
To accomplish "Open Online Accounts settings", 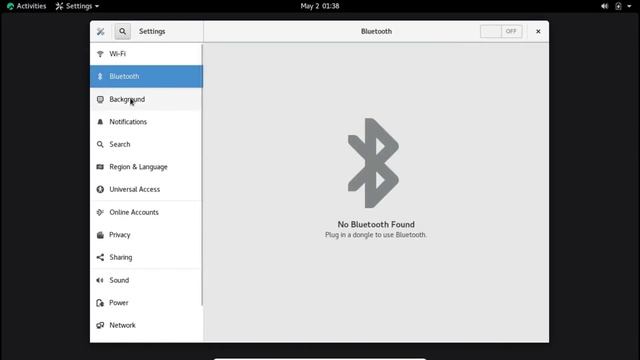I will [x=146, y=212].
